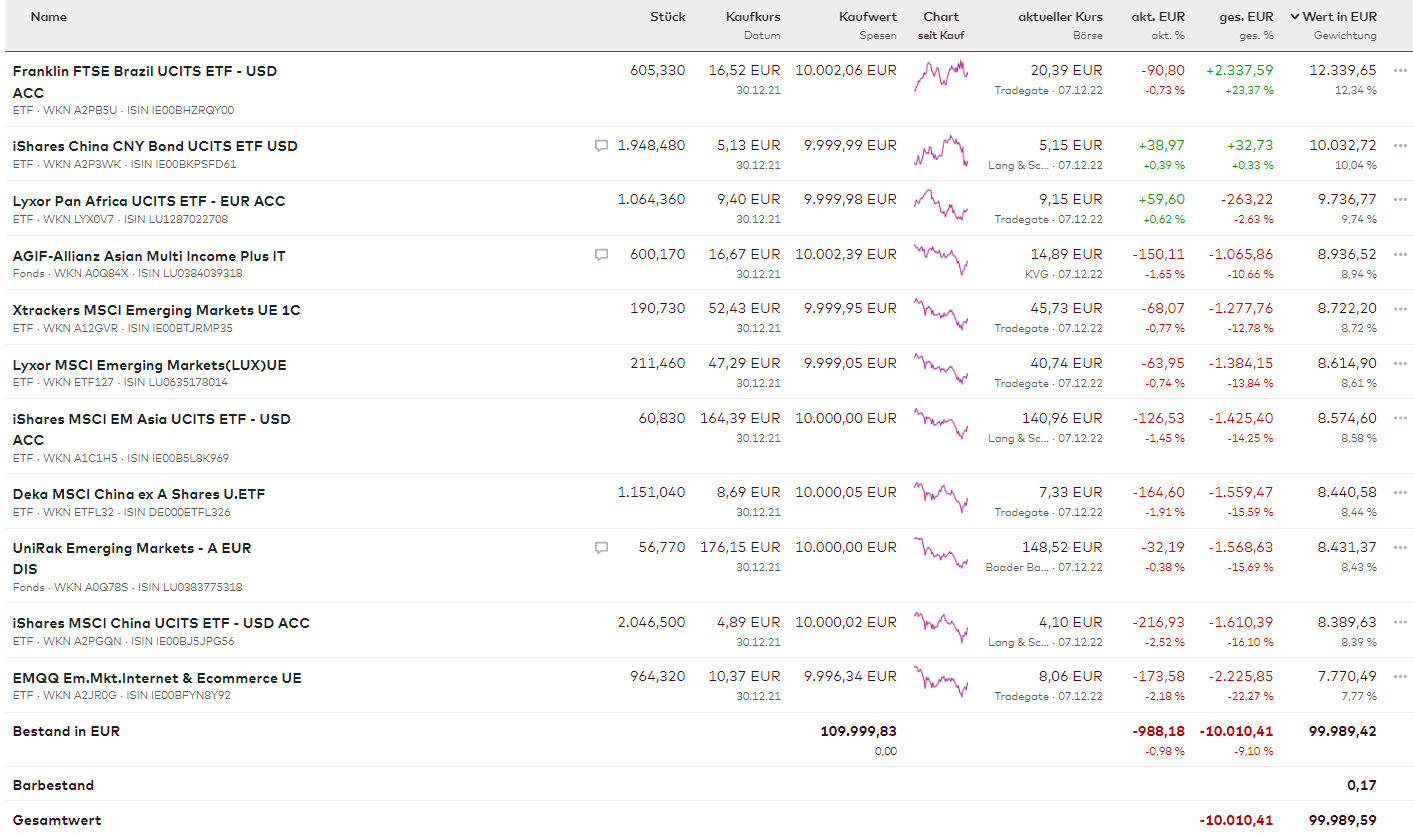Open comment icon for UniRak Emerging Markets
Image resolution: width=1413 pixels, height=835 pixels.
click(601, 548)
